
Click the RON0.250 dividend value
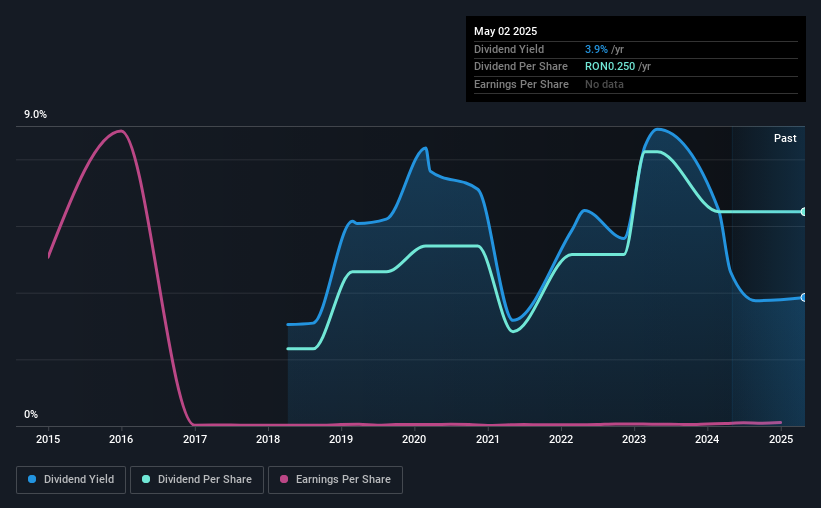pyautogui.click(x=609, y=67)
